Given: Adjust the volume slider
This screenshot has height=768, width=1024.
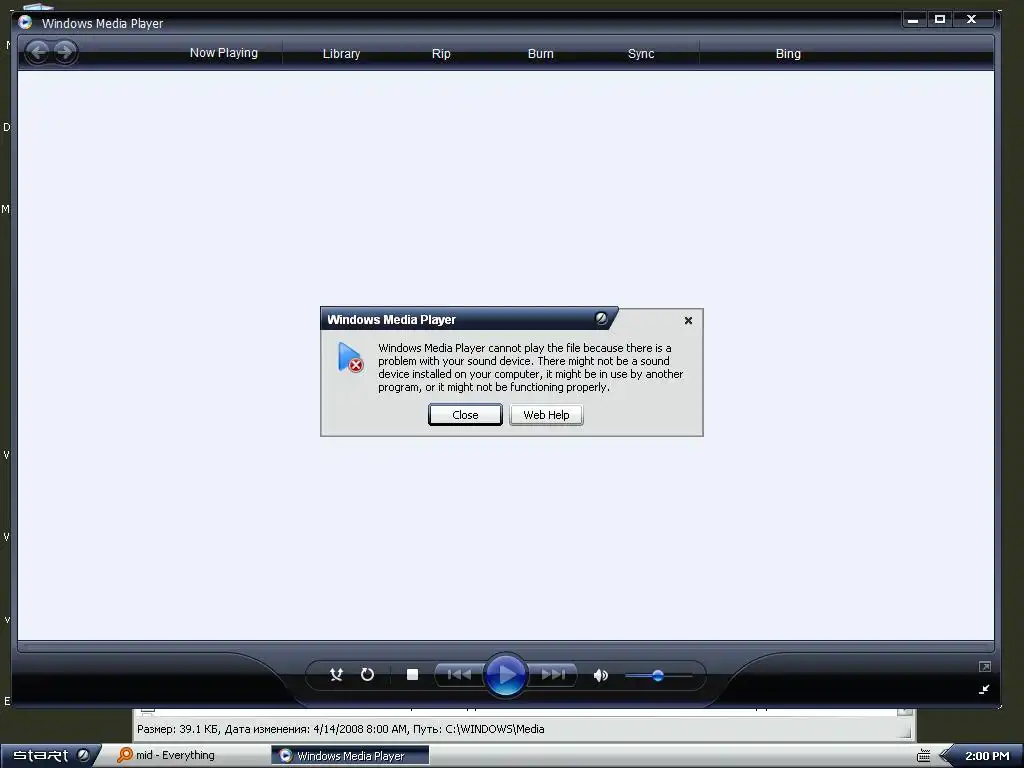Looking at the screenshot, I should tap(658, 675).
